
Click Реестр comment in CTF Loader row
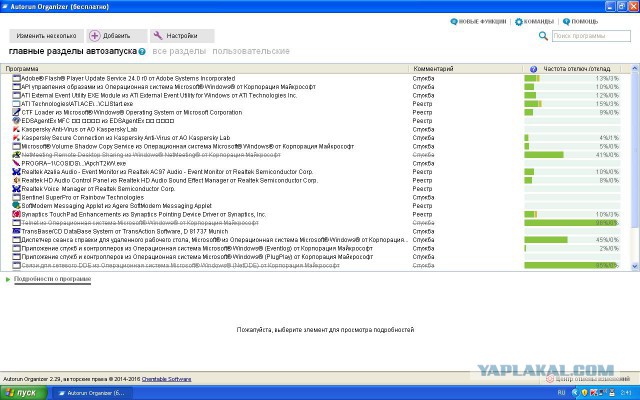(x=422, y=112)
